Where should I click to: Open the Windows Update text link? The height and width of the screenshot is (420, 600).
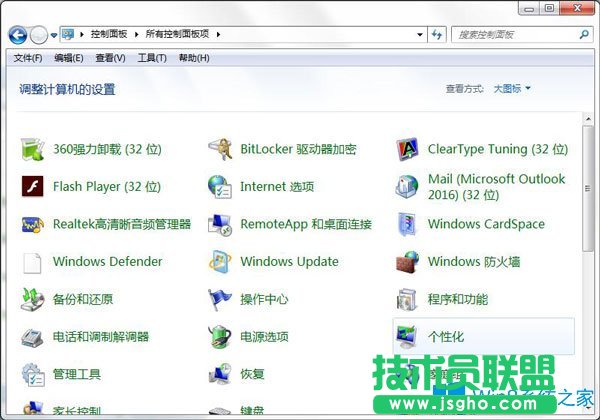pos(289,262)
